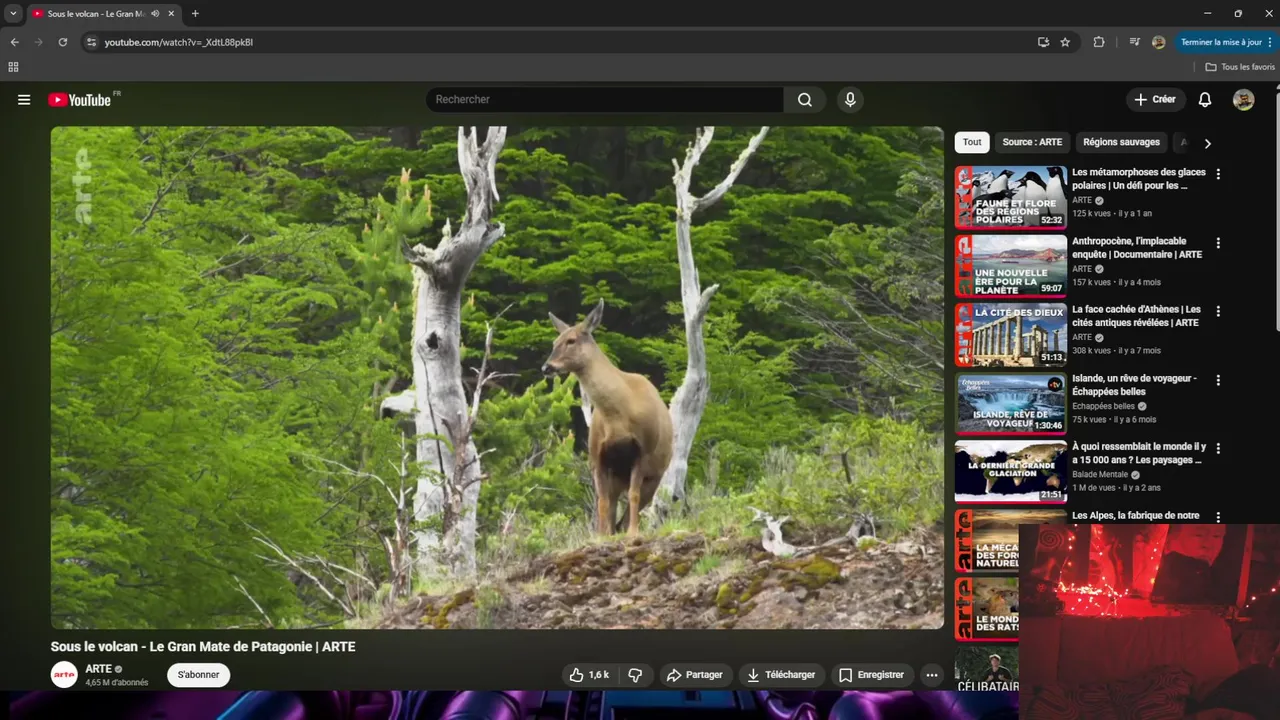Click the Rechercher search field
Image resolution: width=1280 pixels, height=720 pixels.
(x=605, y=100)
